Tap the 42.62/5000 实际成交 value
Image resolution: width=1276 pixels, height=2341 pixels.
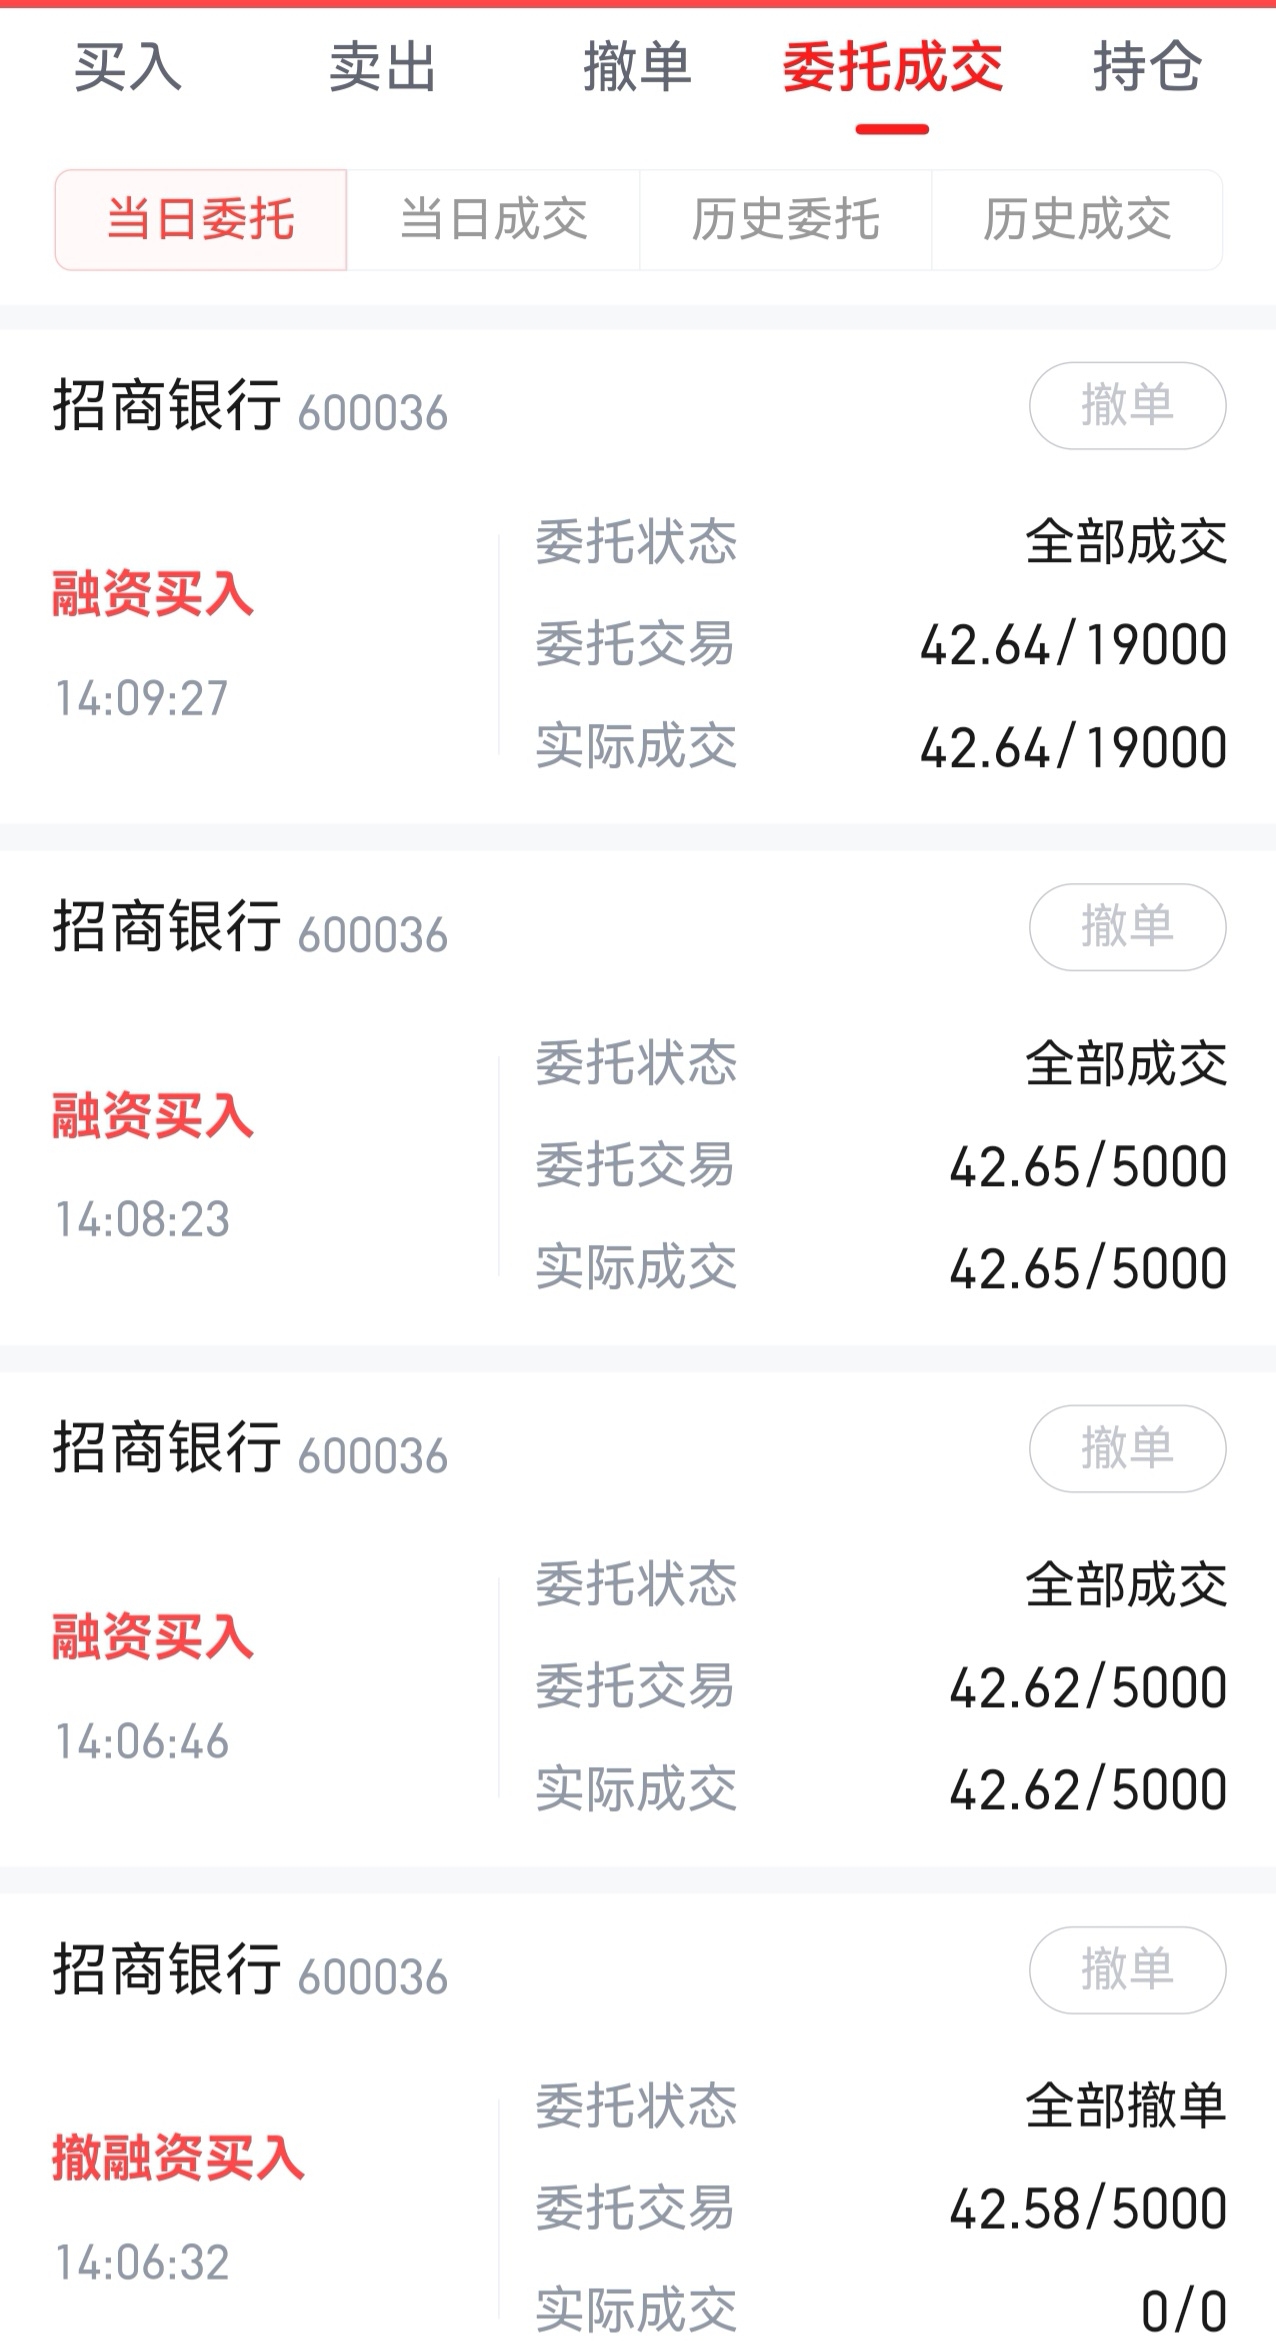(1088, 1789)
